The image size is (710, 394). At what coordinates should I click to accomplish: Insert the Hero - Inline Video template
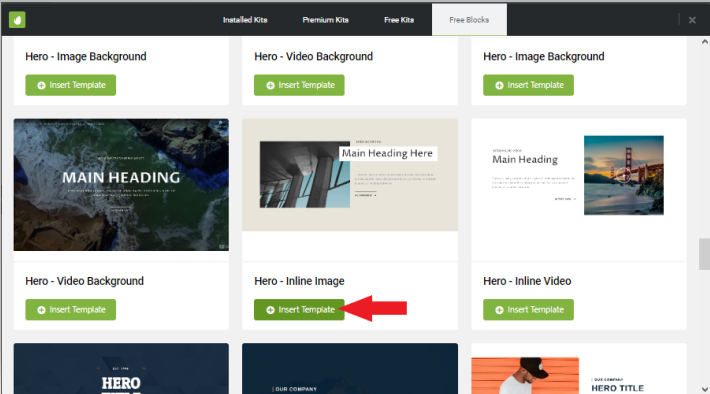click(528, 310)
